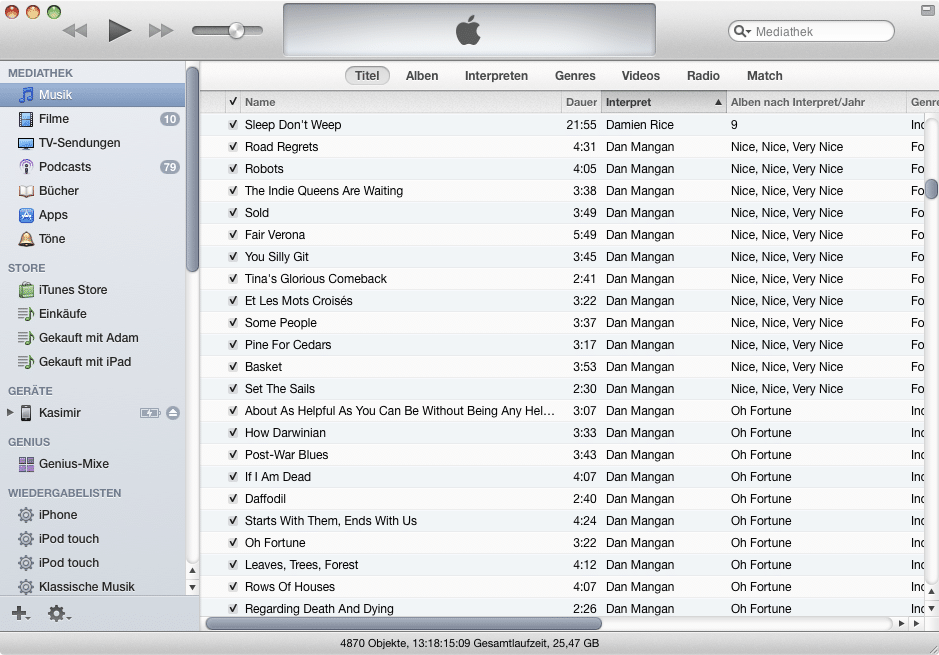Sort by Alben nach Interpret/Jahr column header

pos(816,102)
